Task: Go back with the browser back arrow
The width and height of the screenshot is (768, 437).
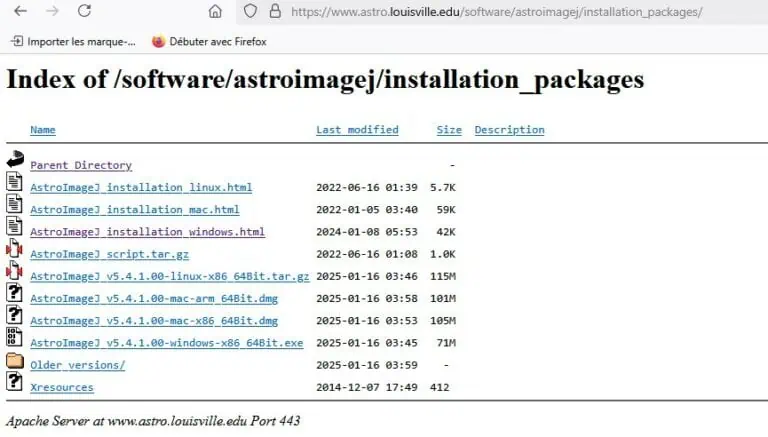Action: [20, 11]
